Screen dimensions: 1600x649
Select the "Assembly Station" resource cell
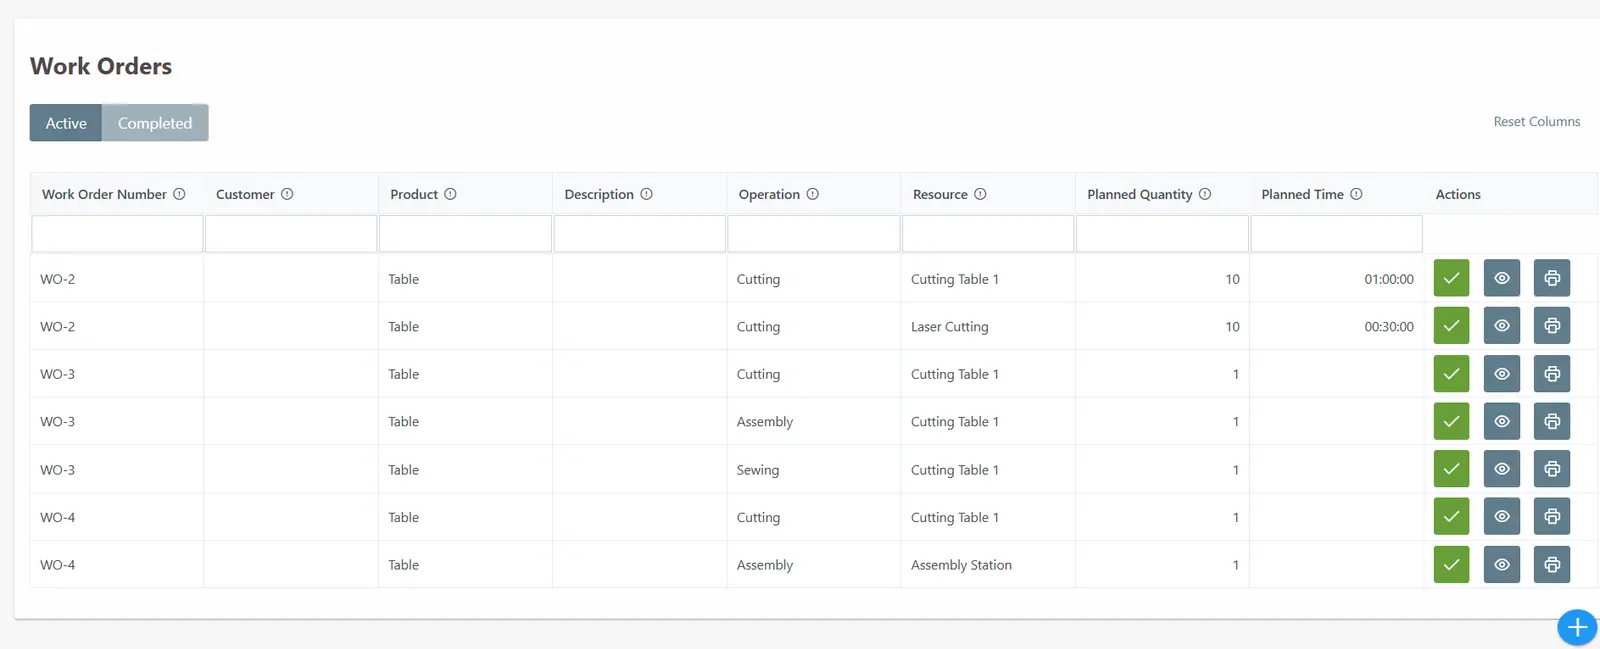(x=988, y=565)
